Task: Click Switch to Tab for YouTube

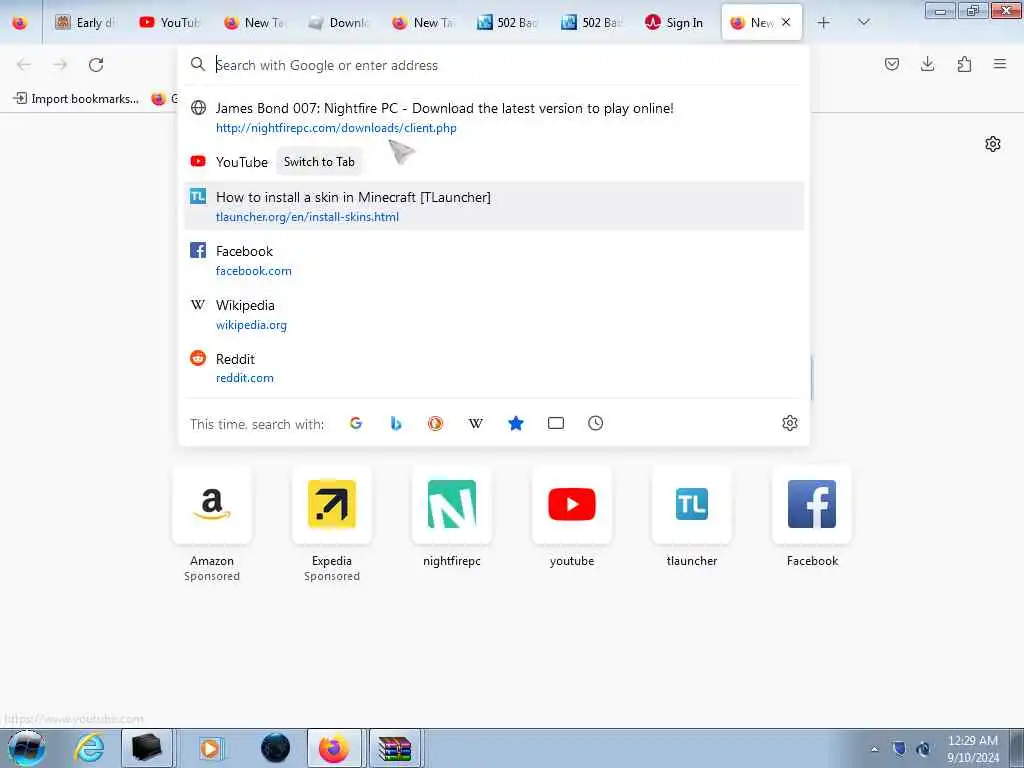Action: click(319, 162)
